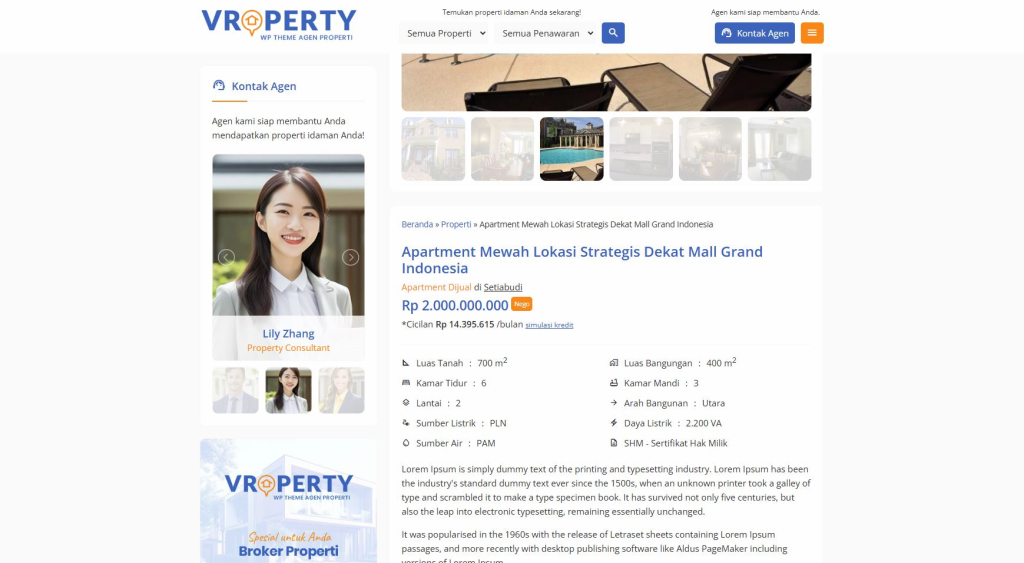
Task: Select the male agent thumbnail
Action: 235,390
